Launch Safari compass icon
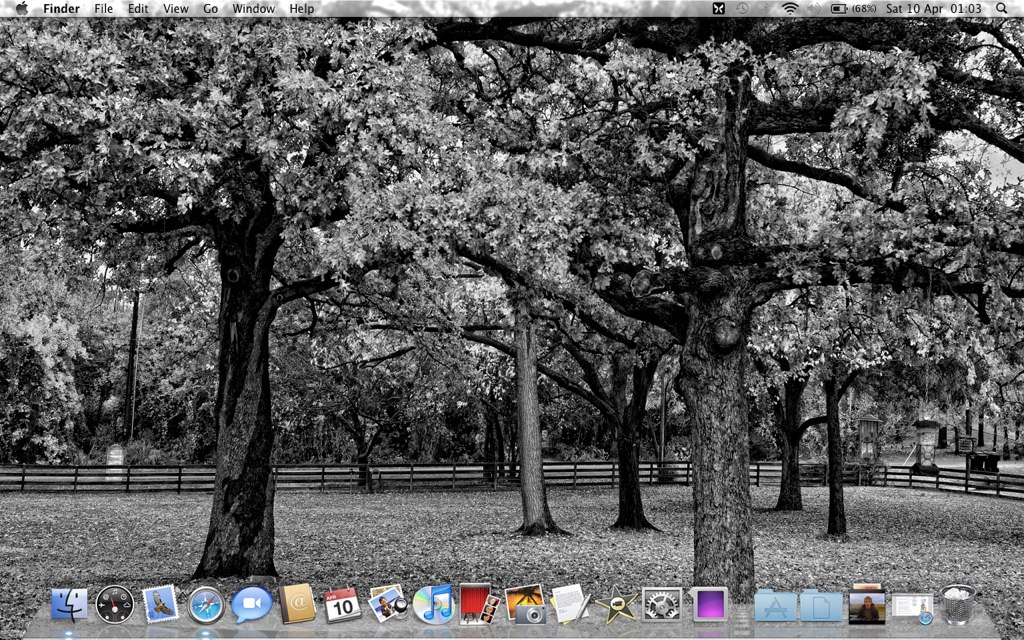The image size is (1024, 640). [206, 604]
